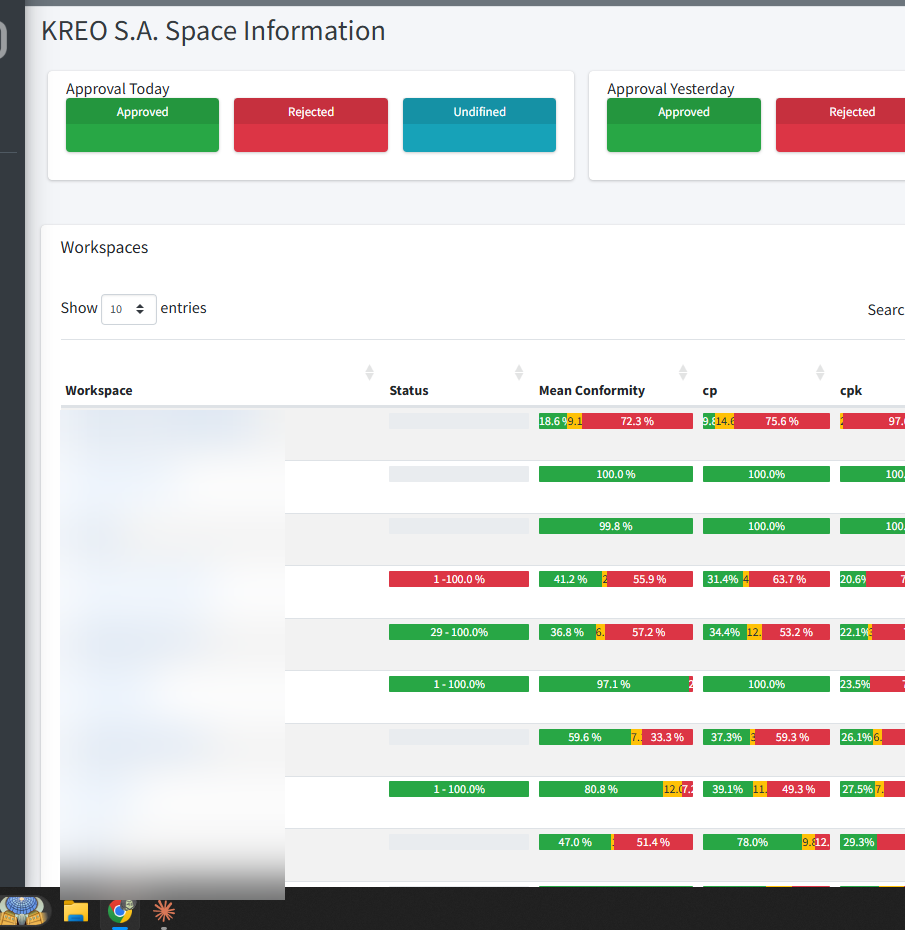Click the 78.0% green cp segment
Image resolution: width=905 pixels, height=930 pixels.
(753, 842)
